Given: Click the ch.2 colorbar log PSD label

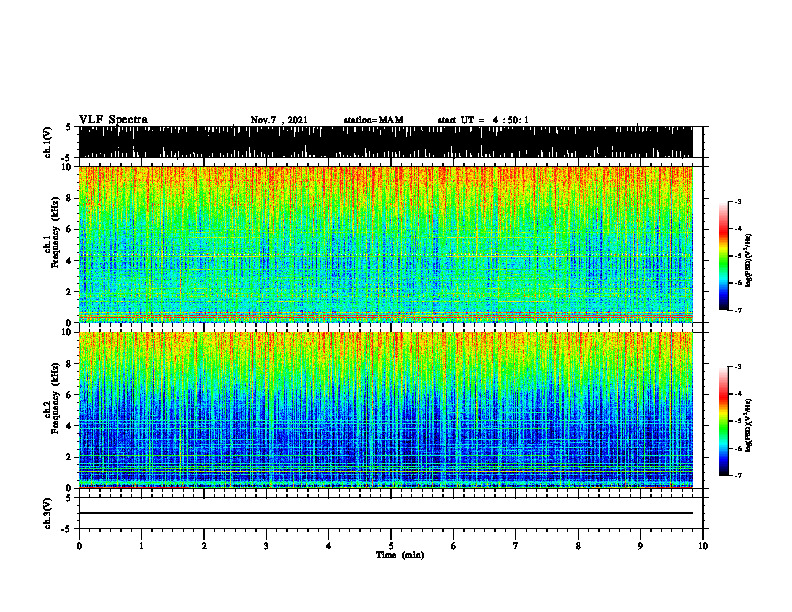Looking at the screenshot, I should click(x=748, y=424).
